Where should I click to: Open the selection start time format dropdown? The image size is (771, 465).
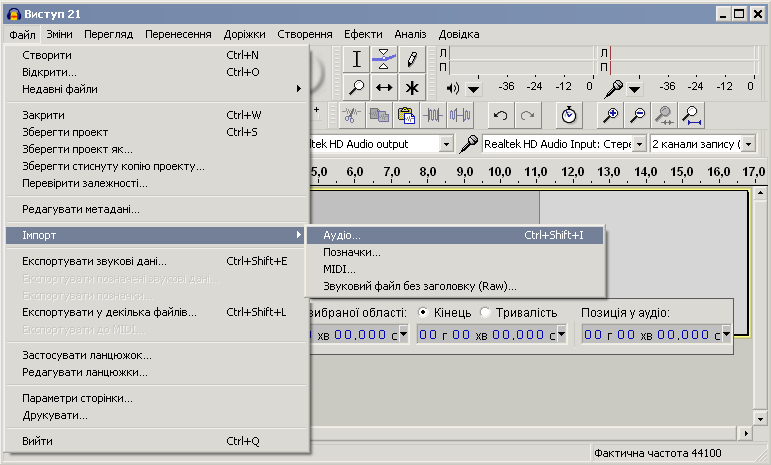point(403,334)
